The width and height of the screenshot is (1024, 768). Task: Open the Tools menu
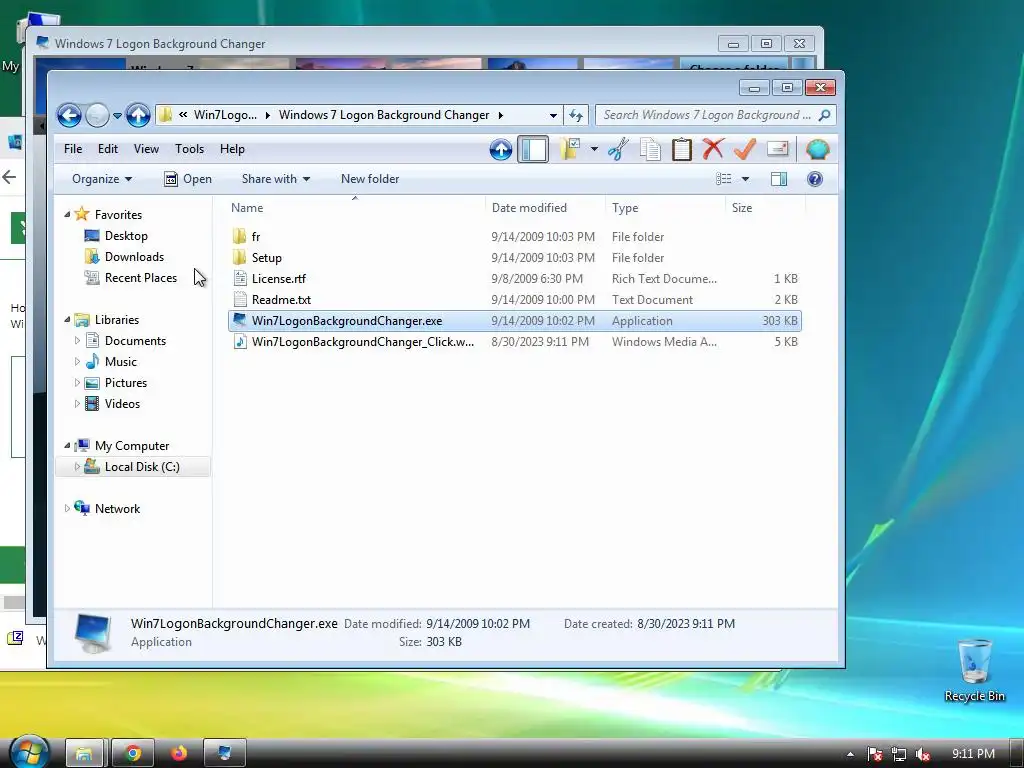coord(189,149)
